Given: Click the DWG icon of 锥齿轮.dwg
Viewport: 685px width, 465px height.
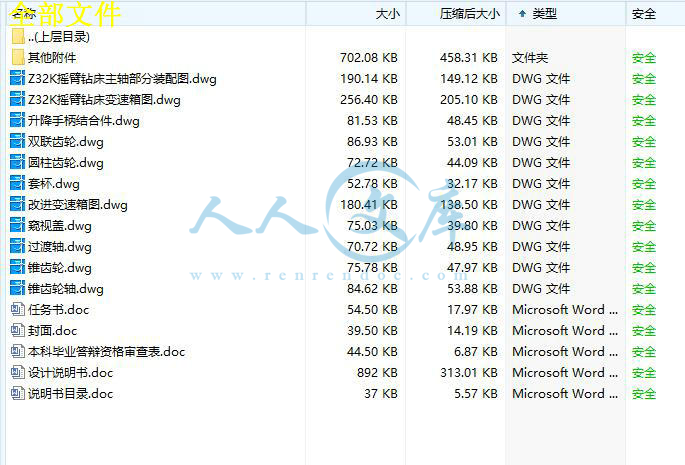Looking at the screenshot, I should pyautogui.click(x=17, y=267).
